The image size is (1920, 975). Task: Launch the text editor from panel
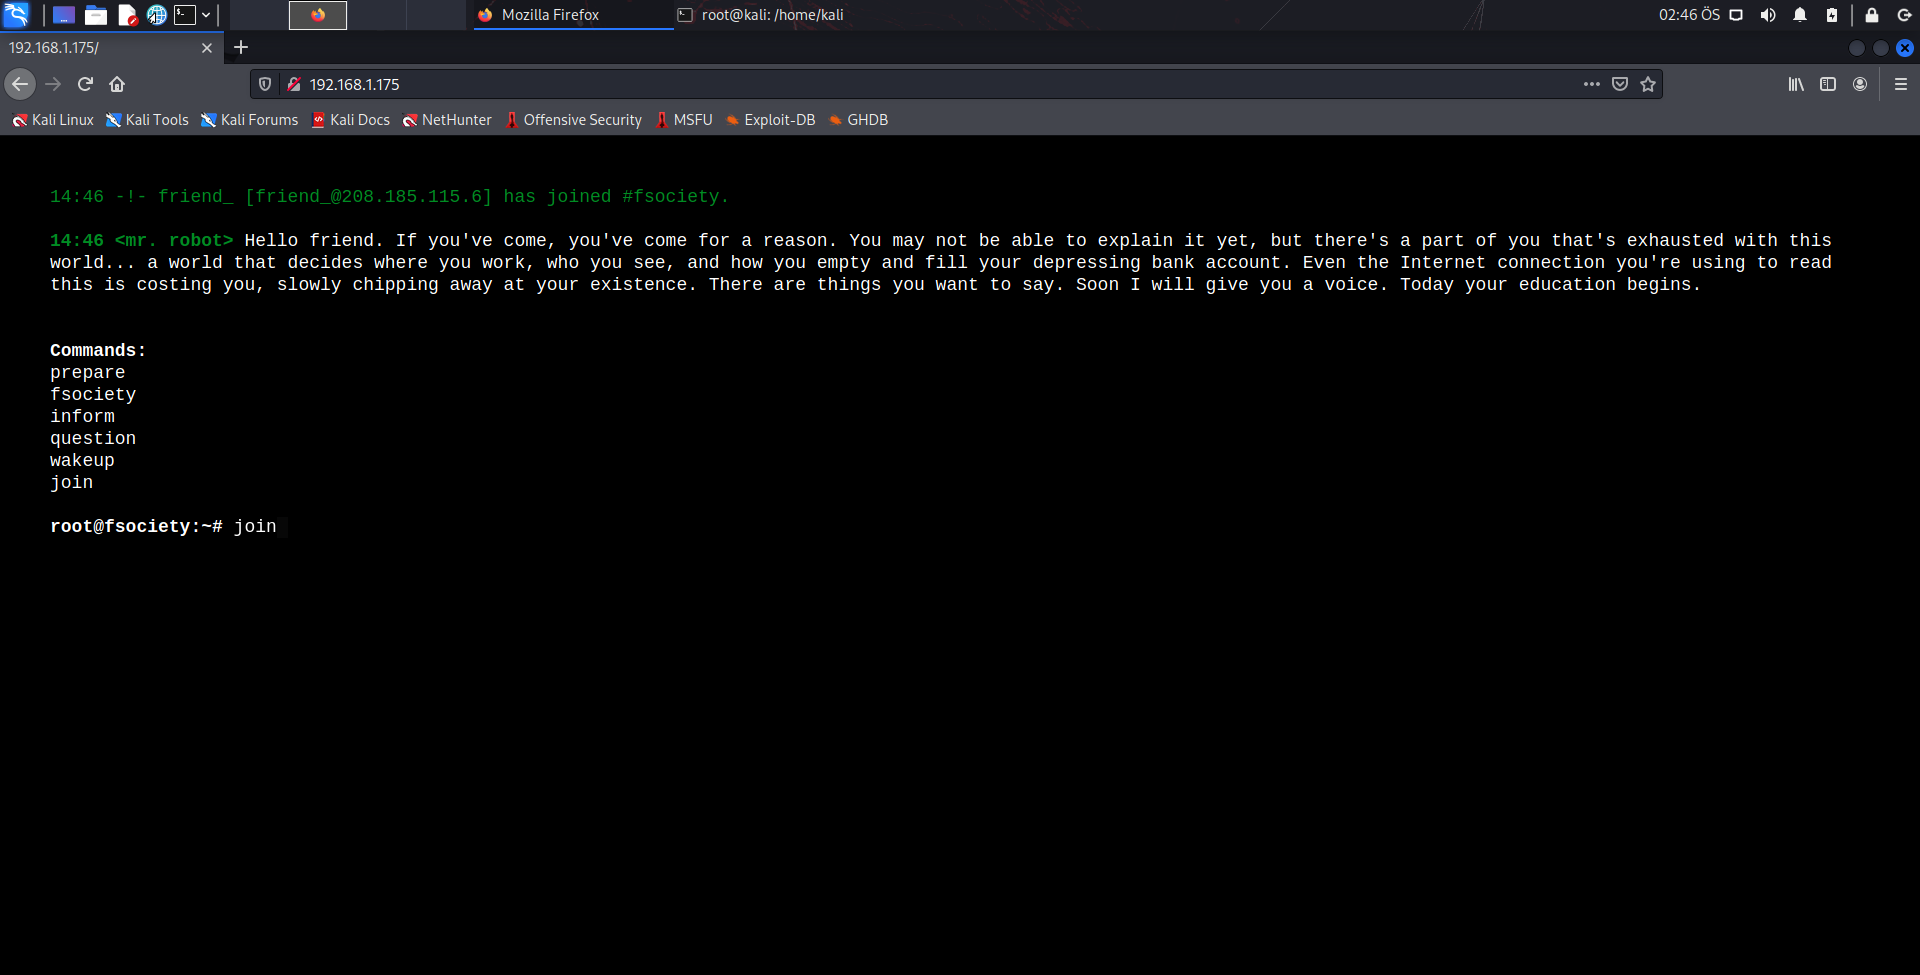tap(127, 15)
